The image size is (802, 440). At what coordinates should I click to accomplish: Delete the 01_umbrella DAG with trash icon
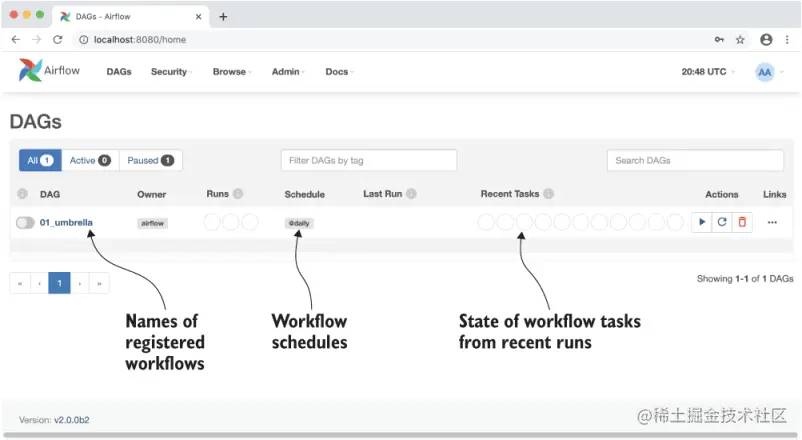point(742,222)
